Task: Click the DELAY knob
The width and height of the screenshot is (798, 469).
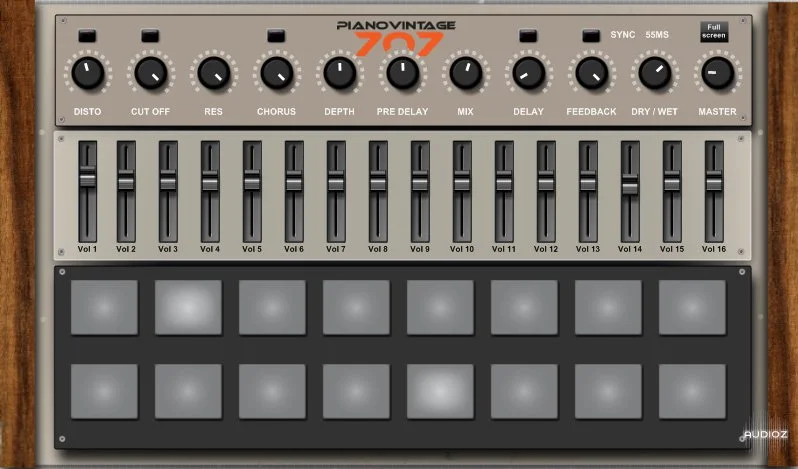Action: [529, 73]
